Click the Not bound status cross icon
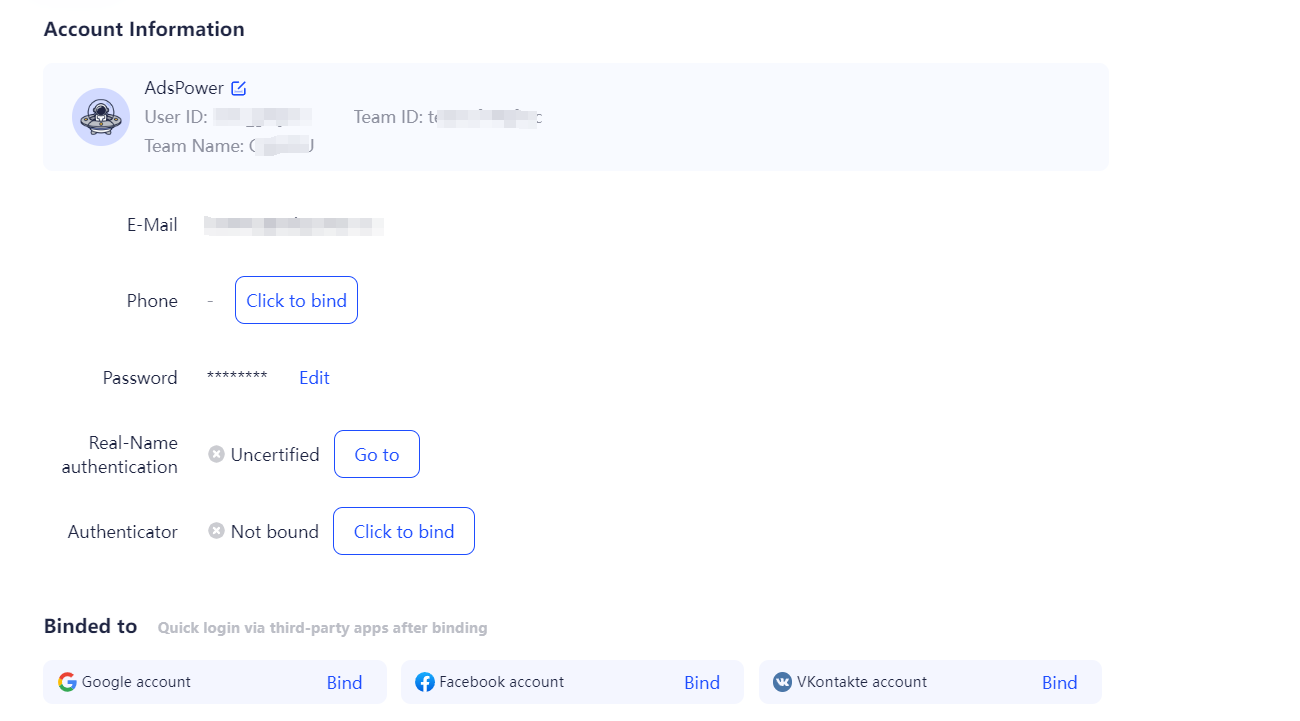Viewport: 1300px width, 721px height. pyautogui.click(x=217, y=531)
